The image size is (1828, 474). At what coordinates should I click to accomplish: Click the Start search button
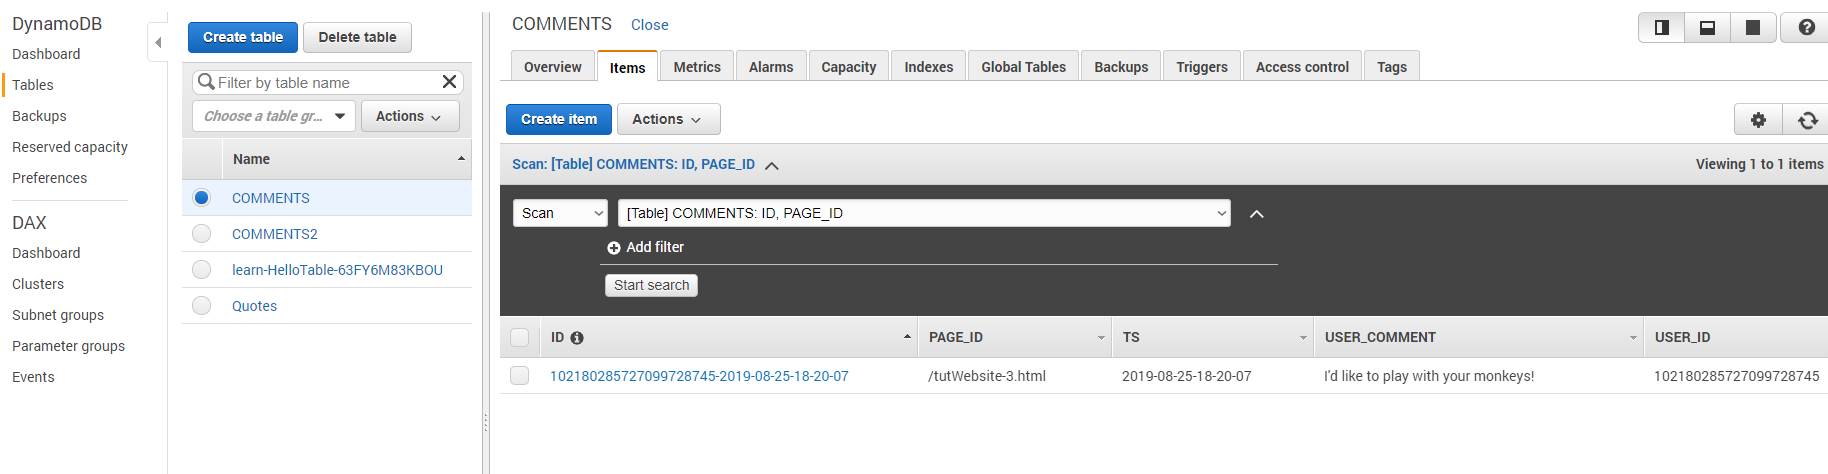[651, 285]
